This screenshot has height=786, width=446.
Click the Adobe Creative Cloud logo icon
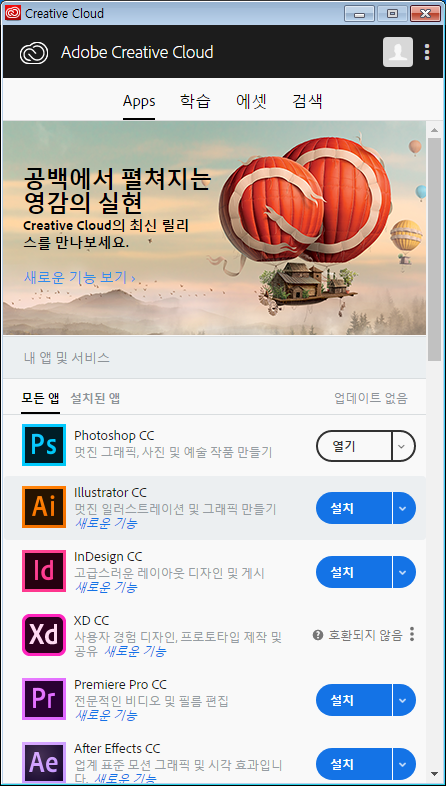pos(34,52)
